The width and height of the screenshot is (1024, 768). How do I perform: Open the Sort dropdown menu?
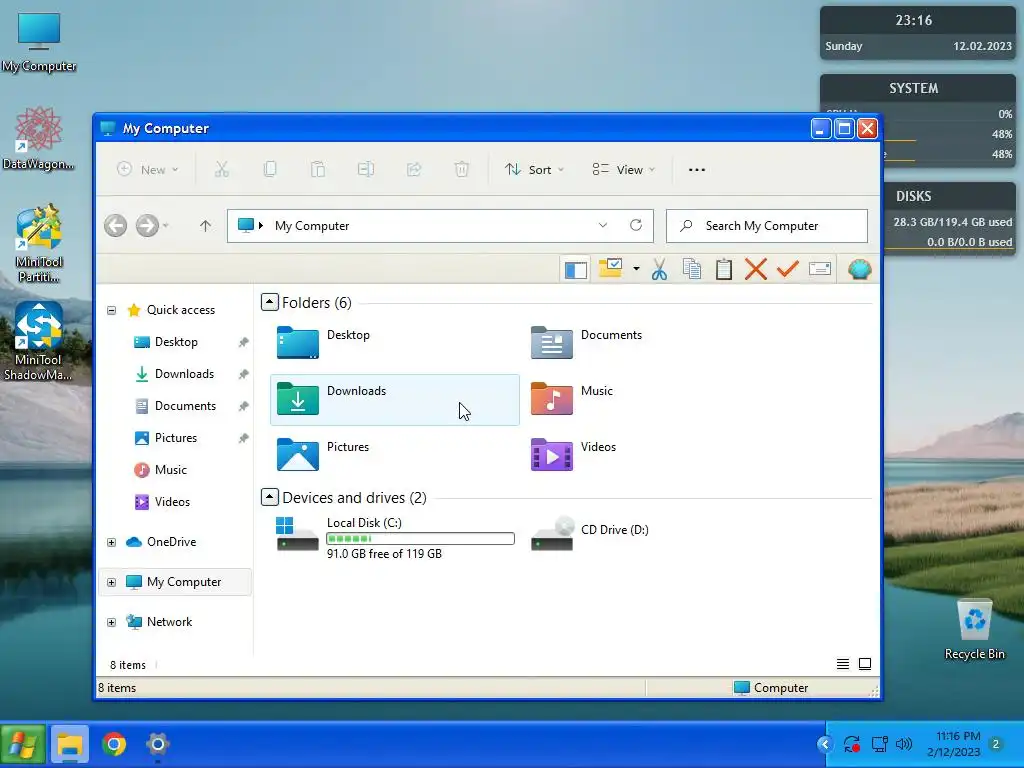534,170
